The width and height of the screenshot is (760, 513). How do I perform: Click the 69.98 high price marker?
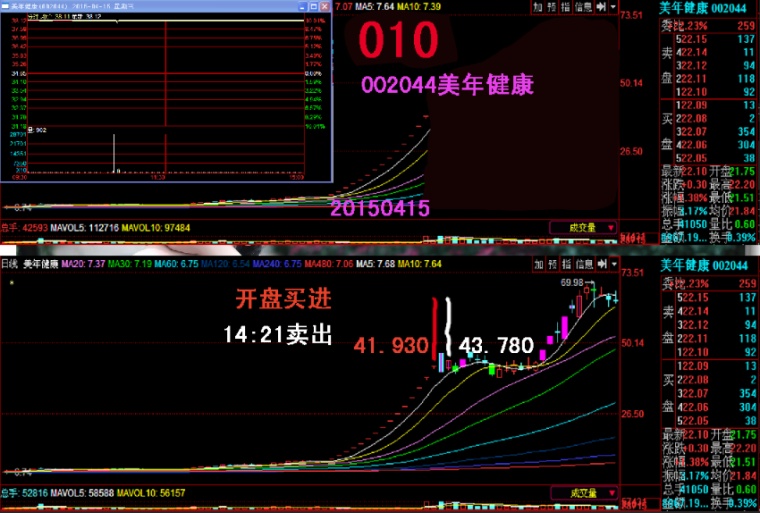(572, 282)
